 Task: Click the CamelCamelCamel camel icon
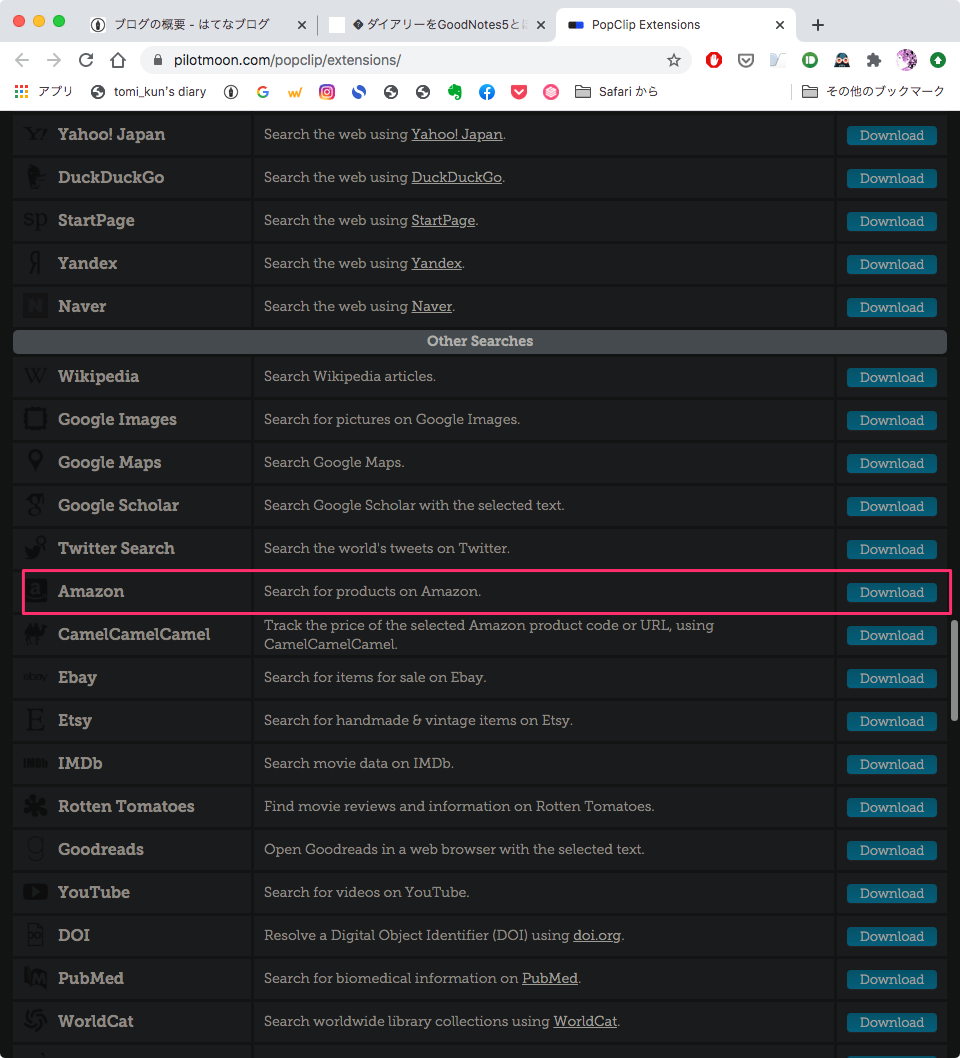[x=35, y=634]
